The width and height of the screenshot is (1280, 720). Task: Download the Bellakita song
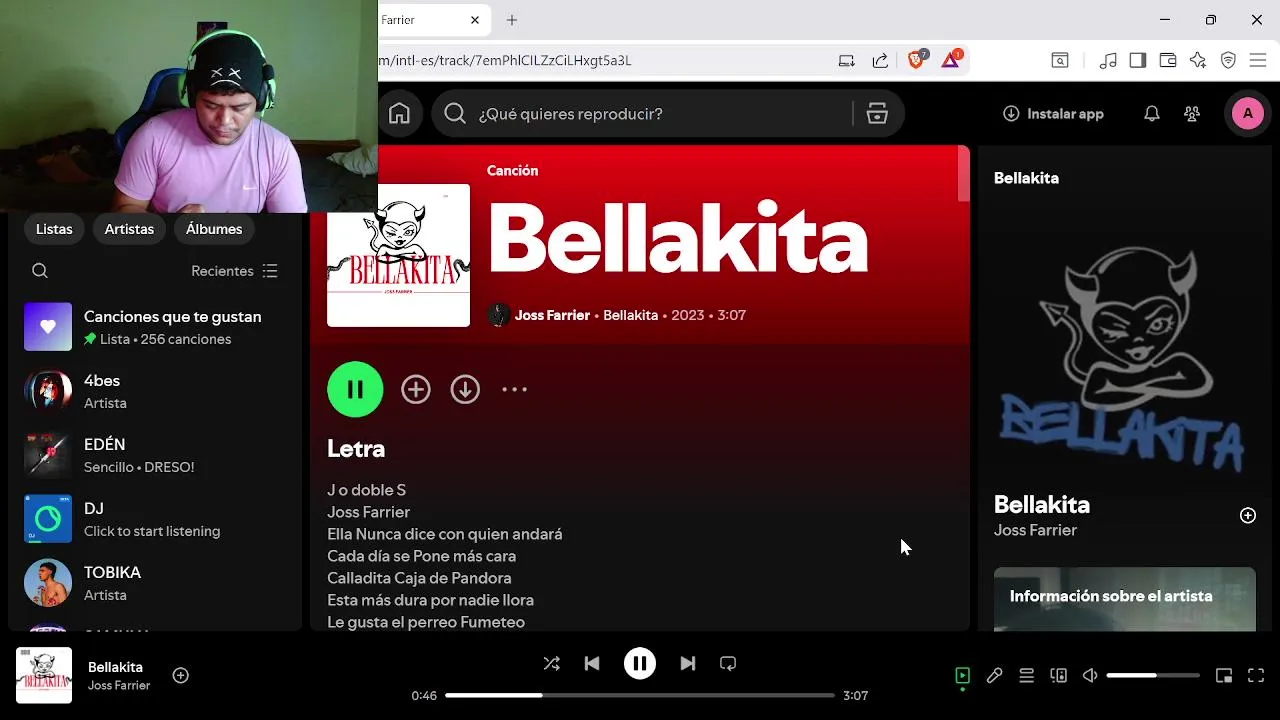(x=465, y=390)
